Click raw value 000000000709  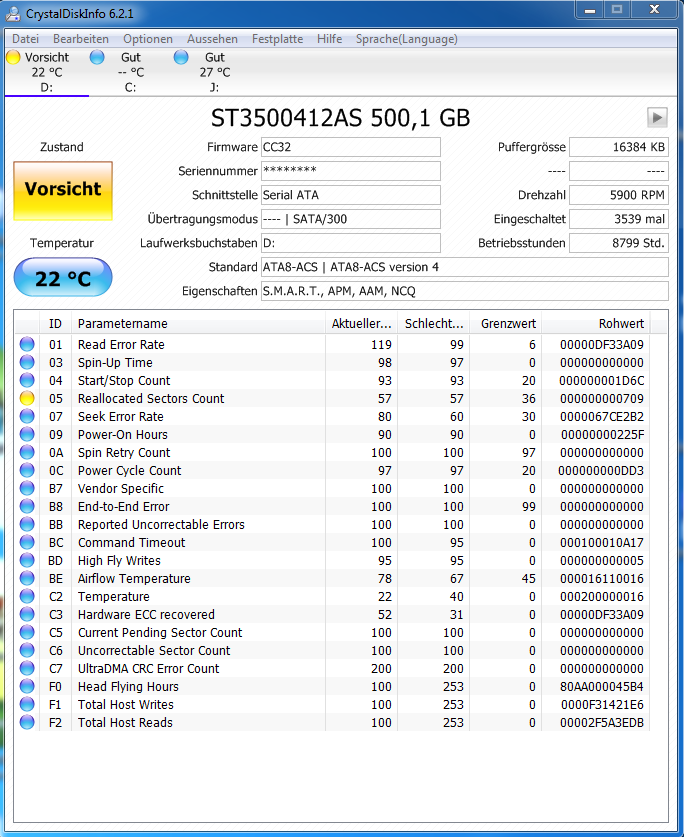tap(602, 398)
